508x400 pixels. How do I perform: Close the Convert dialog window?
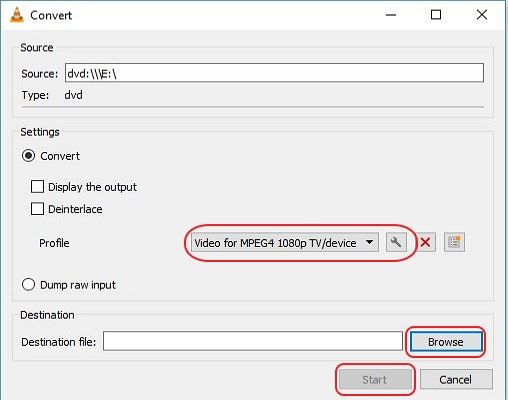pyautogui.click(x=482, y=15)
